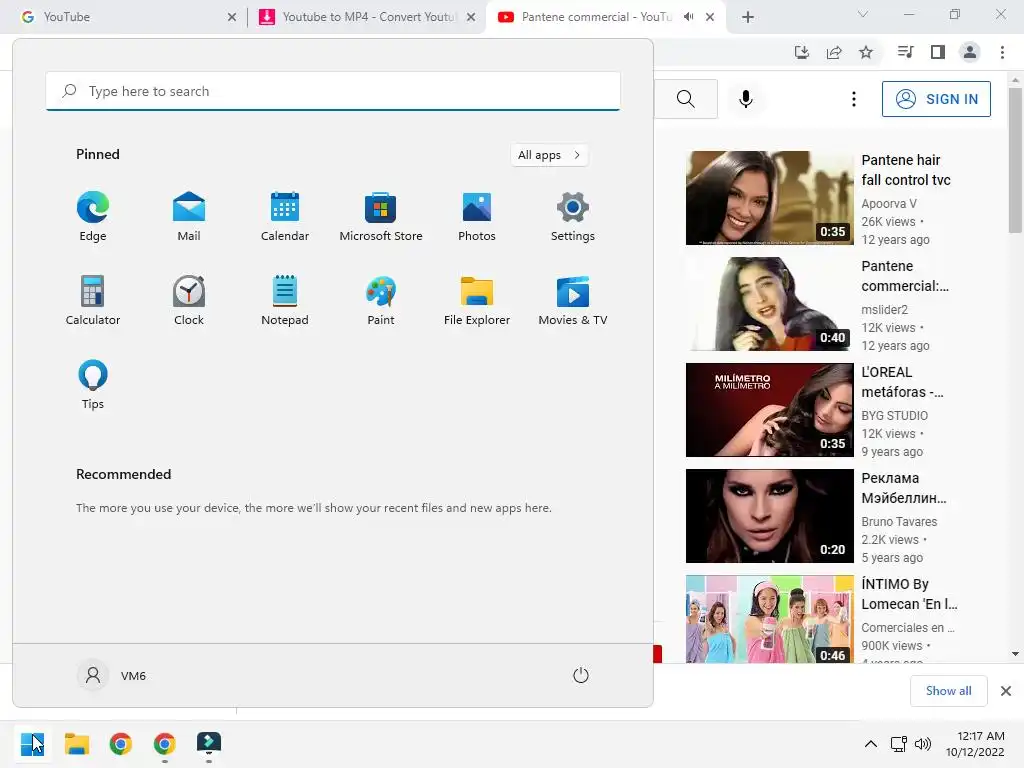Close the Youtube to MP4 tab
Viewport: 1024px width, 768px height.
coord(471,18)
